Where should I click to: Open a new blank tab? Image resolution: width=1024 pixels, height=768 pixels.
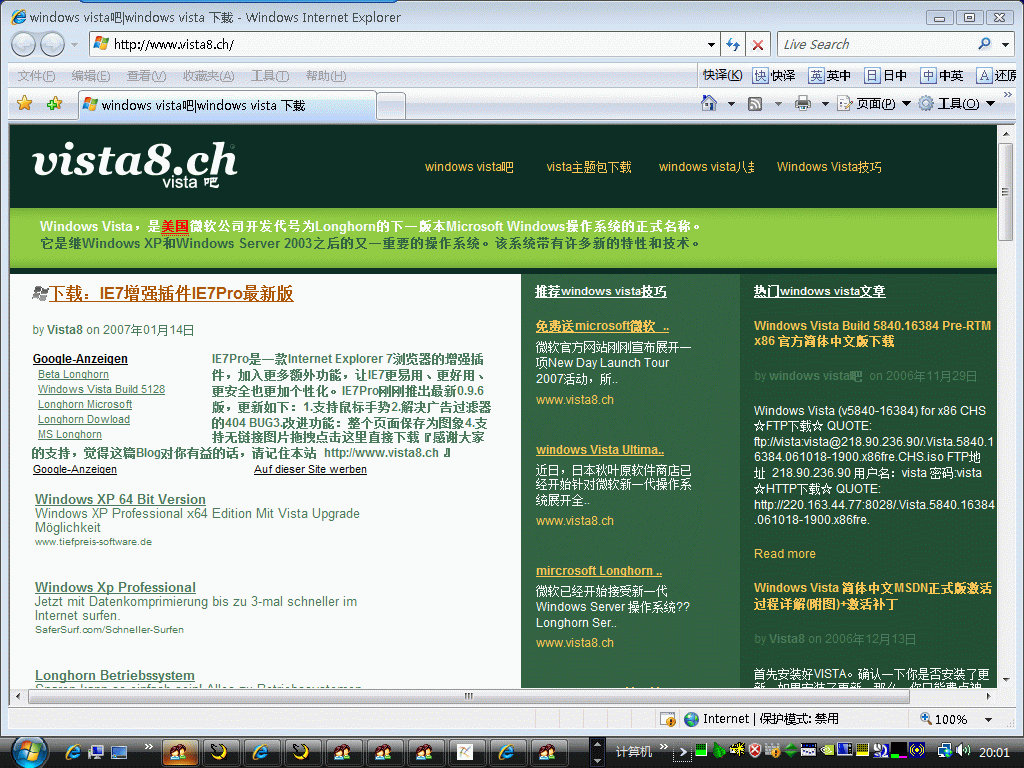pos(391,106)
